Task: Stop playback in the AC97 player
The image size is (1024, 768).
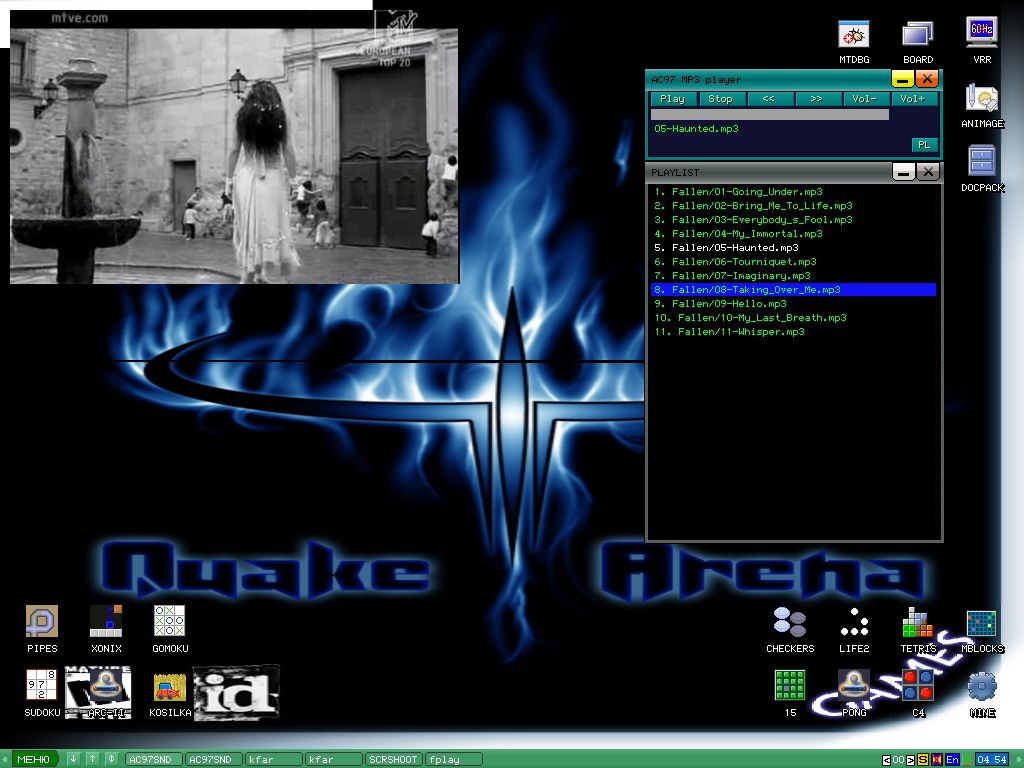Action: pyautogui.click(x=720, y=99)
